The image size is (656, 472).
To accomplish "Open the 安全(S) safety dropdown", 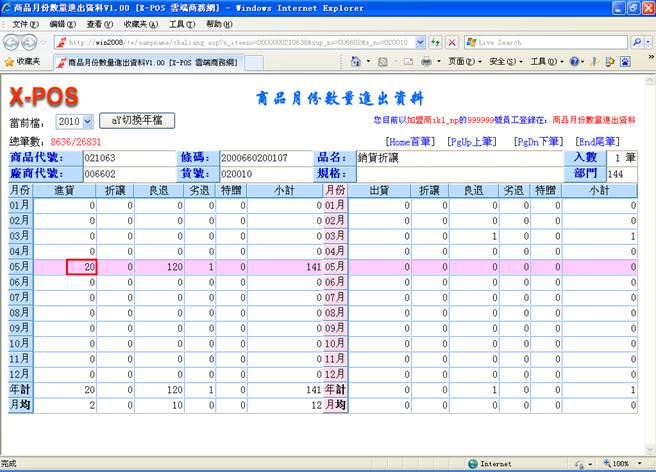I will pyautogui.click(x=503, y=62).
